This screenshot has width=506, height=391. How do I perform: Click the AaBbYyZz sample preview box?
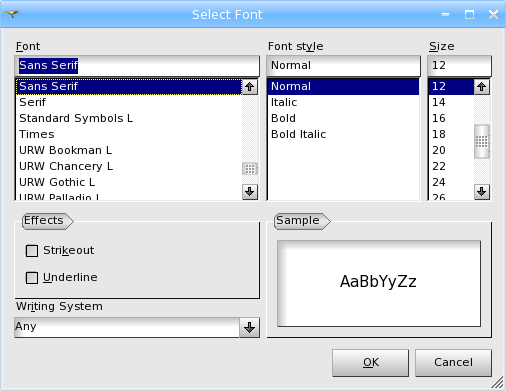[x=379, y=283]
